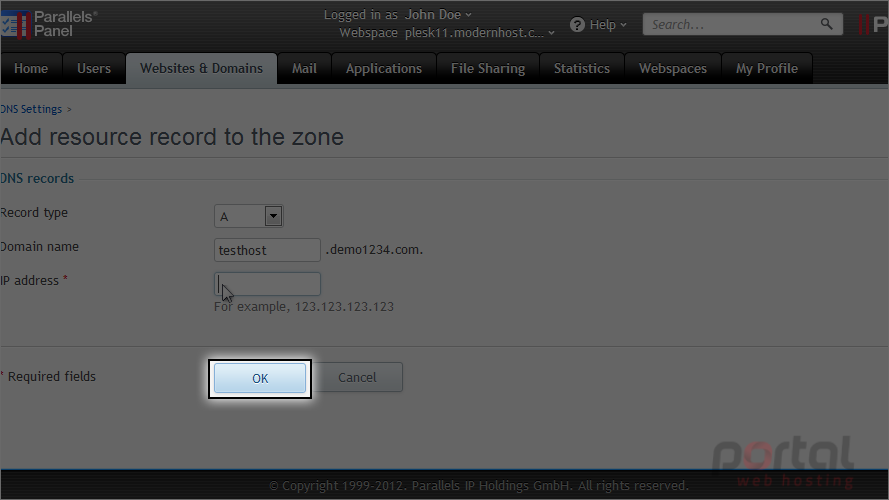Focus the IP address input field
This screenshot has width=889, height=500.
click(267, 284)
